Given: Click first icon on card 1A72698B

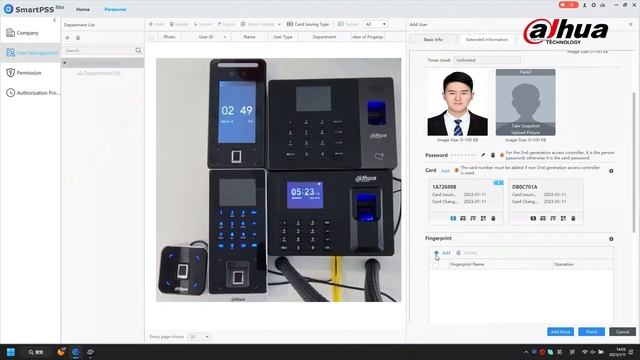Looking at the screenshot, I should pyautogui.click(x=453, y=218).
